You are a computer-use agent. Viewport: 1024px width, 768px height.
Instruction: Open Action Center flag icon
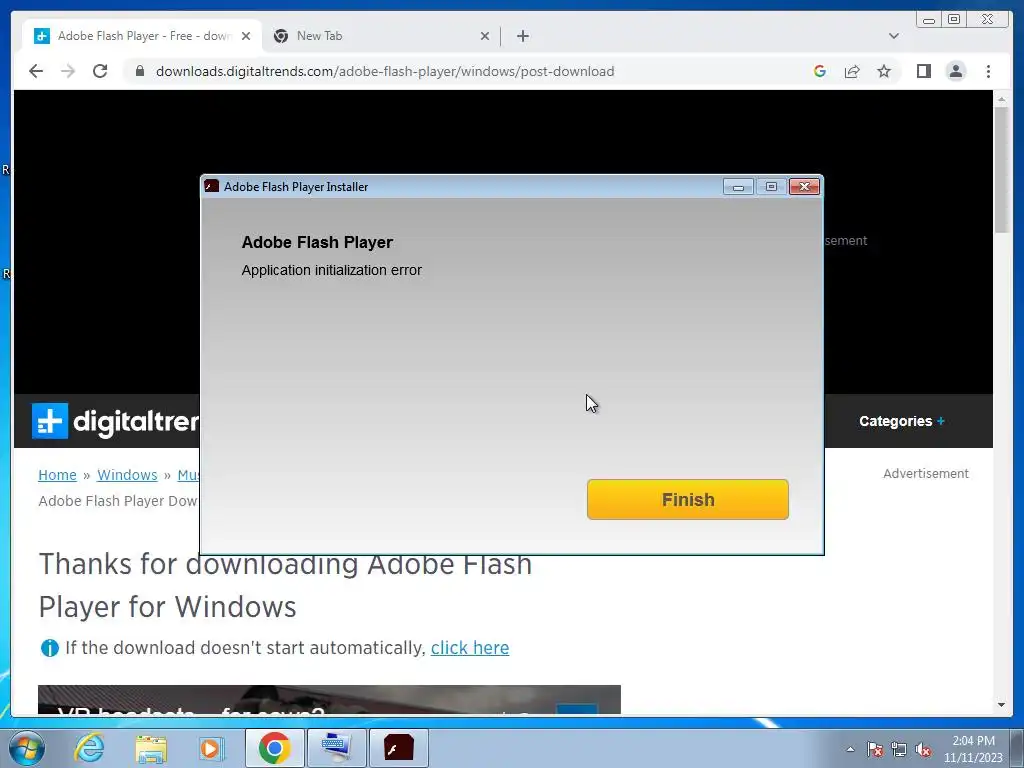(x=875, y=749)
